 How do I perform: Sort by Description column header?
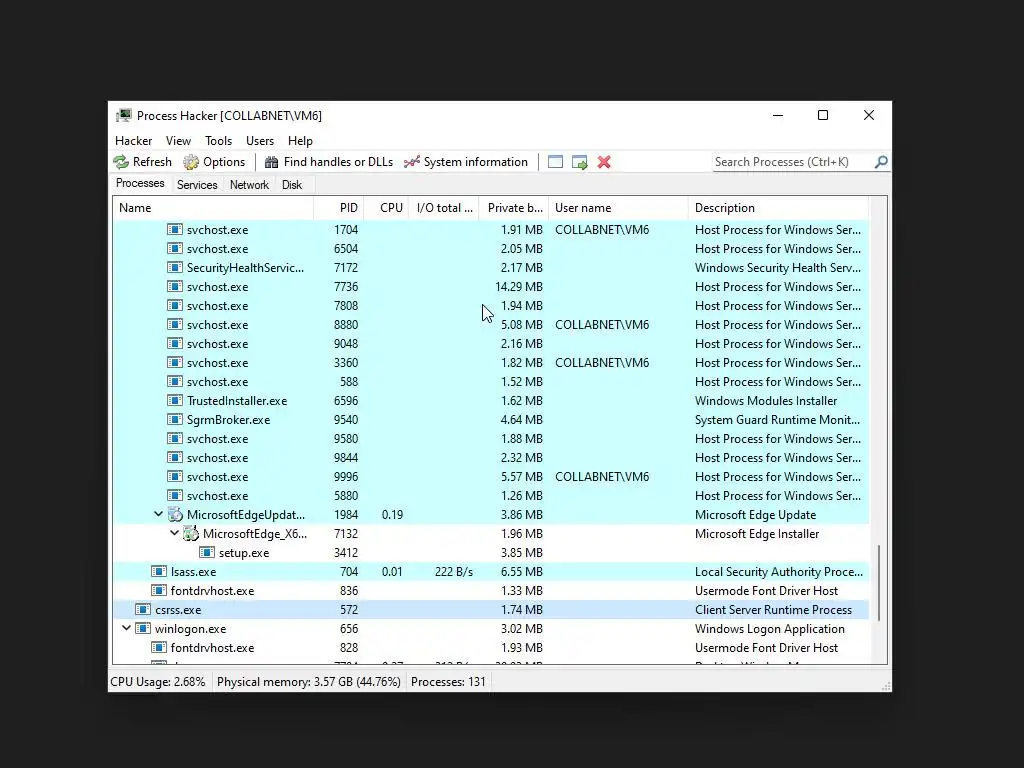[778, 208]
